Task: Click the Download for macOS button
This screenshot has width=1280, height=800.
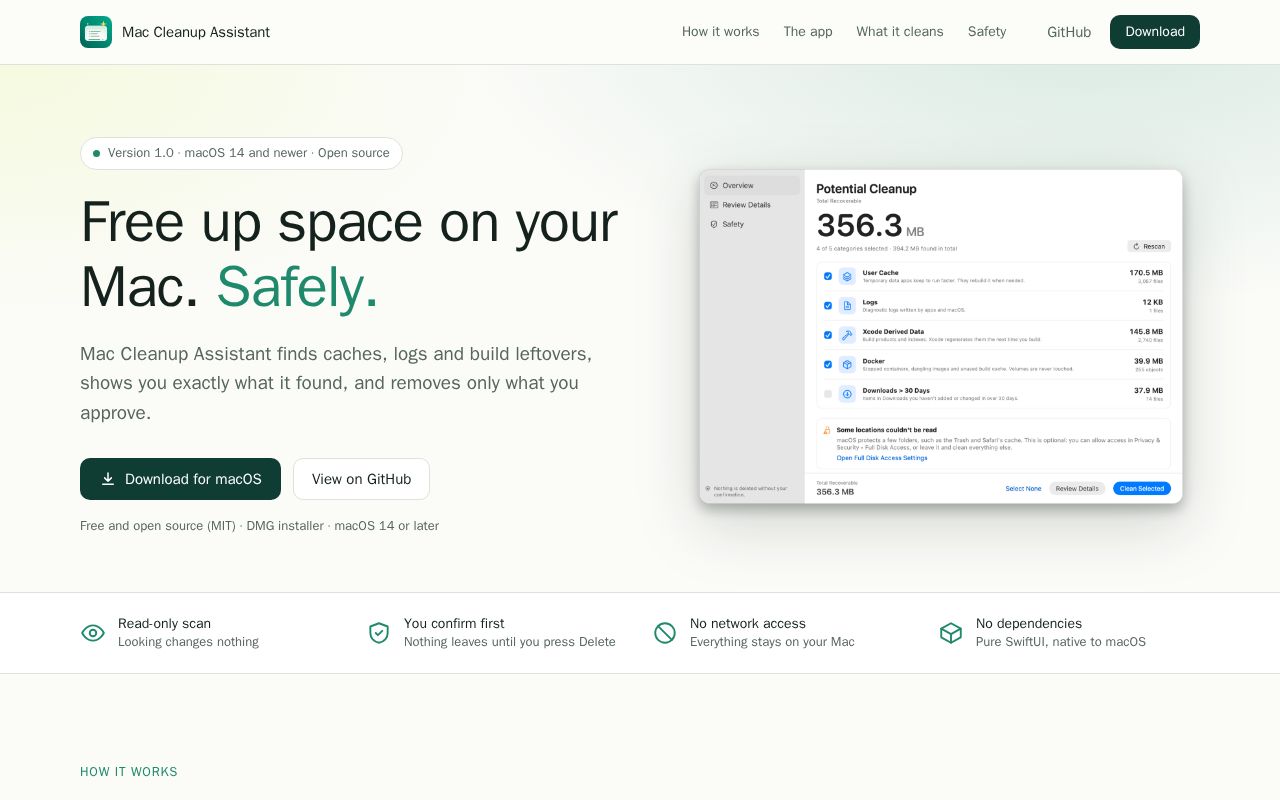Action: (x=180, y=479)
